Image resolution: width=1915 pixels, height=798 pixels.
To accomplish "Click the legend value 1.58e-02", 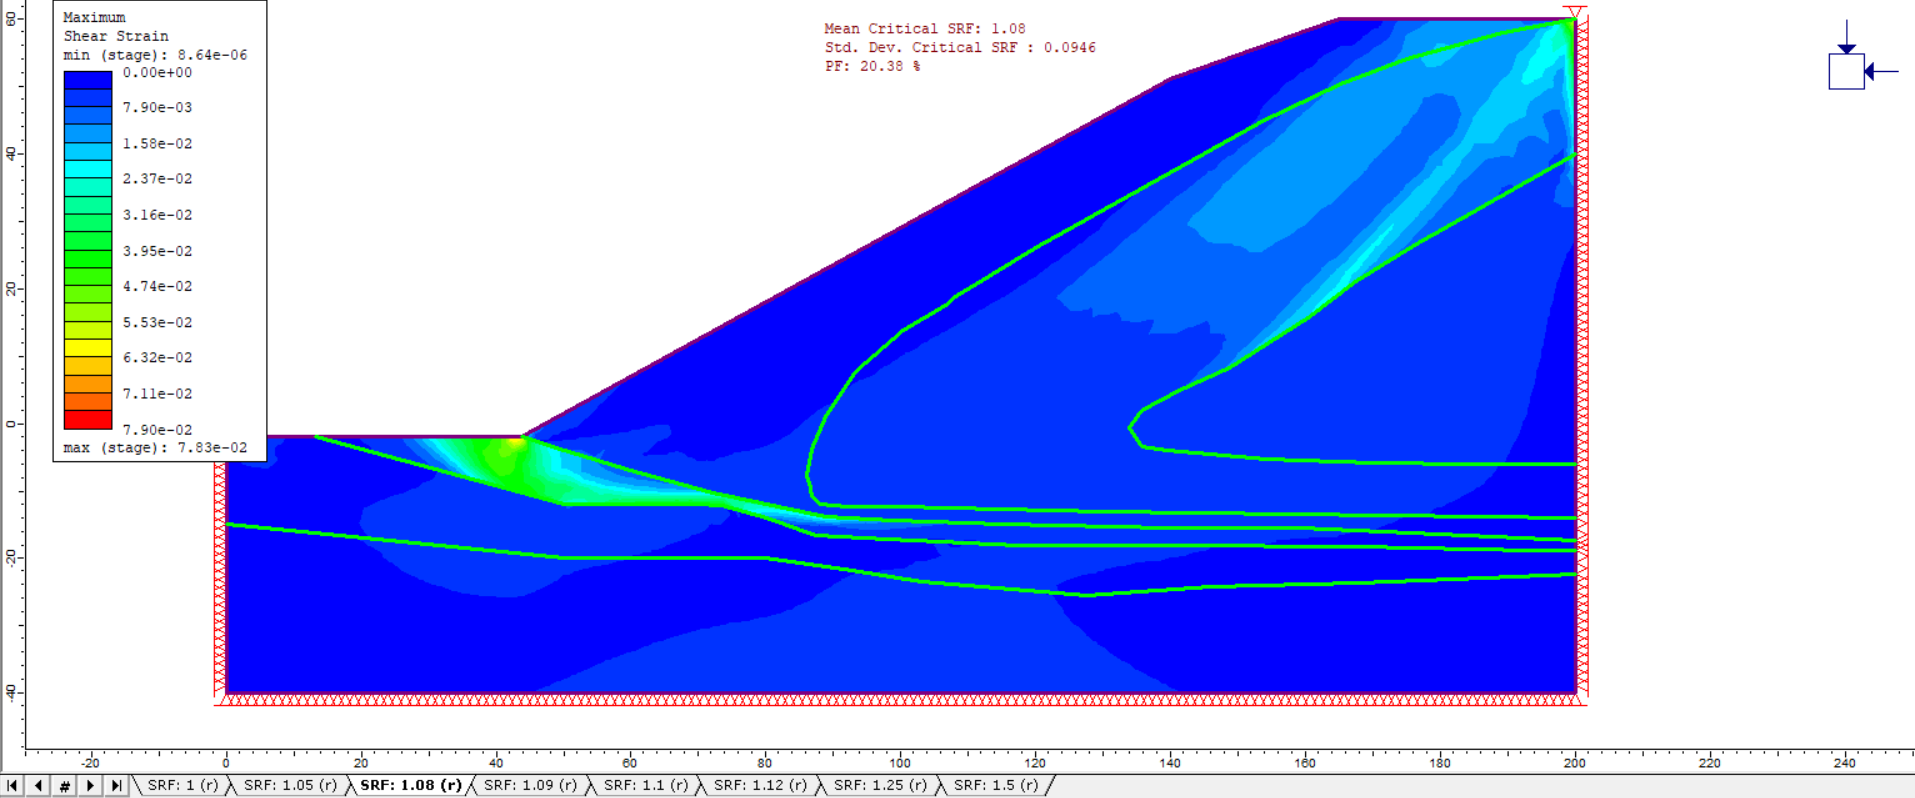I will click(157, 144).
